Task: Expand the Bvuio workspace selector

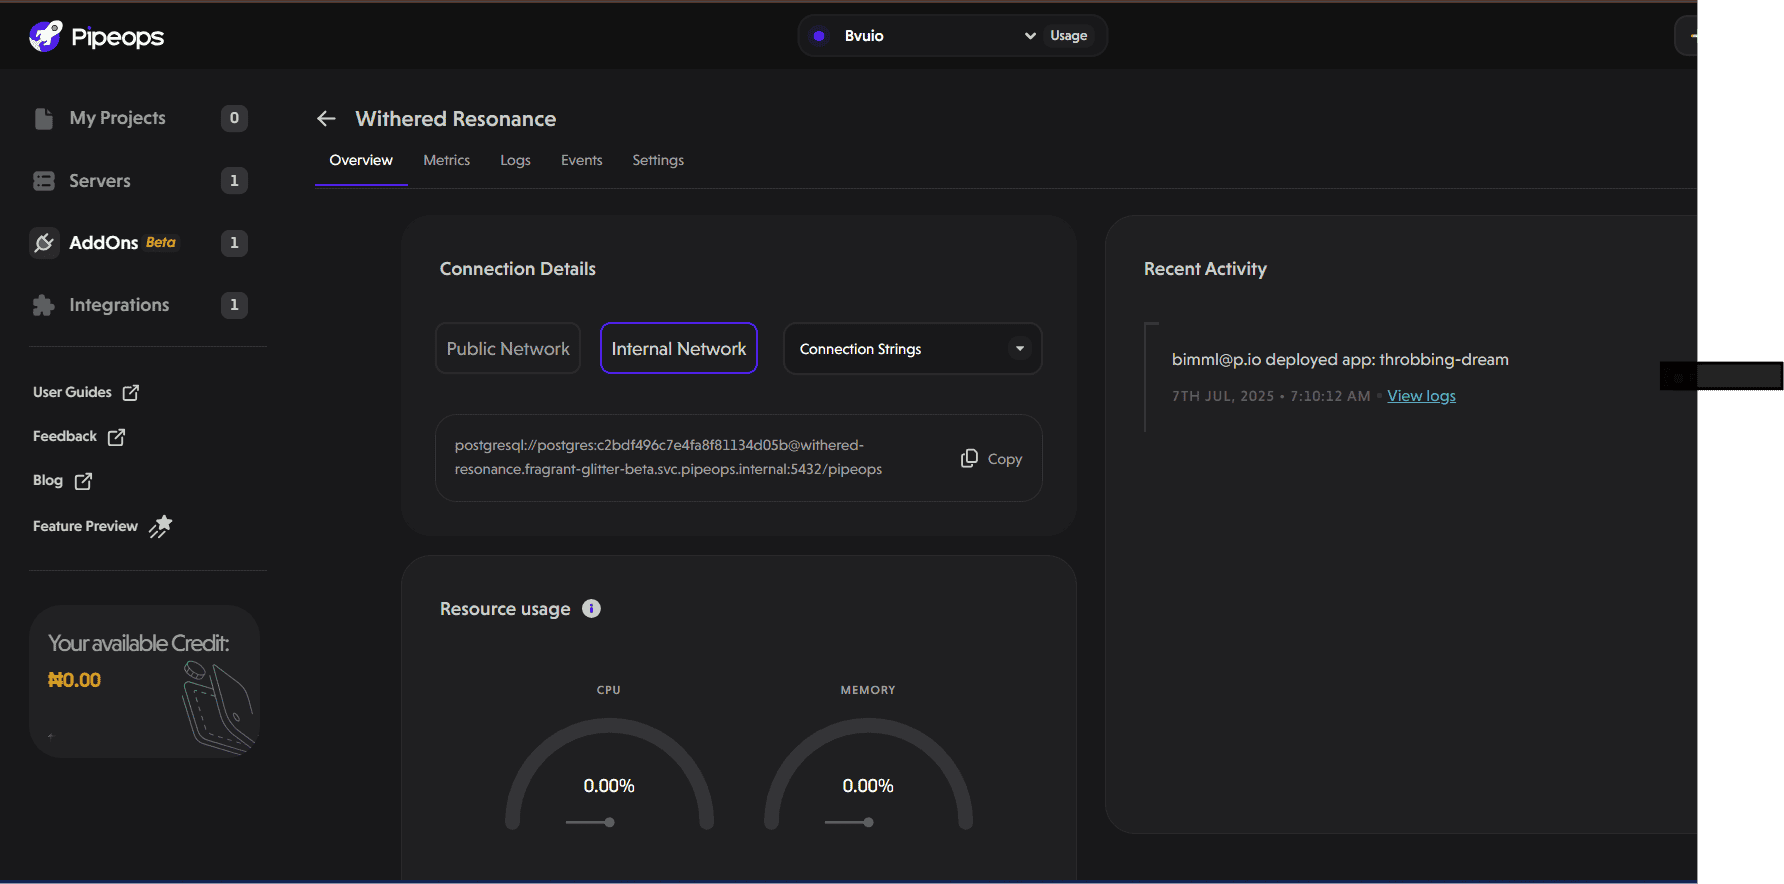Action: click(923, 36)
